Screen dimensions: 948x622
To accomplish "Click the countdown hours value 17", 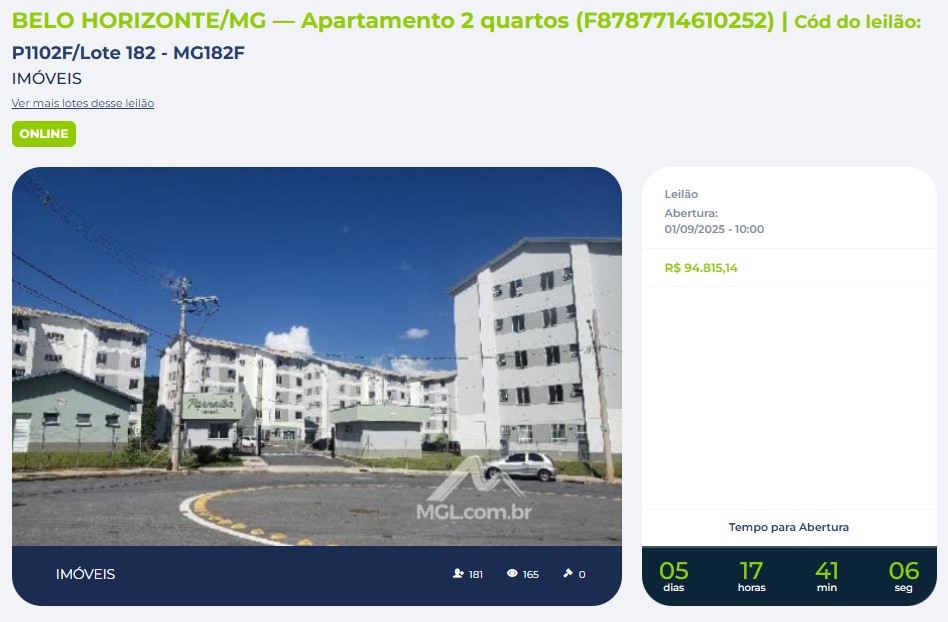I will 751,571.
